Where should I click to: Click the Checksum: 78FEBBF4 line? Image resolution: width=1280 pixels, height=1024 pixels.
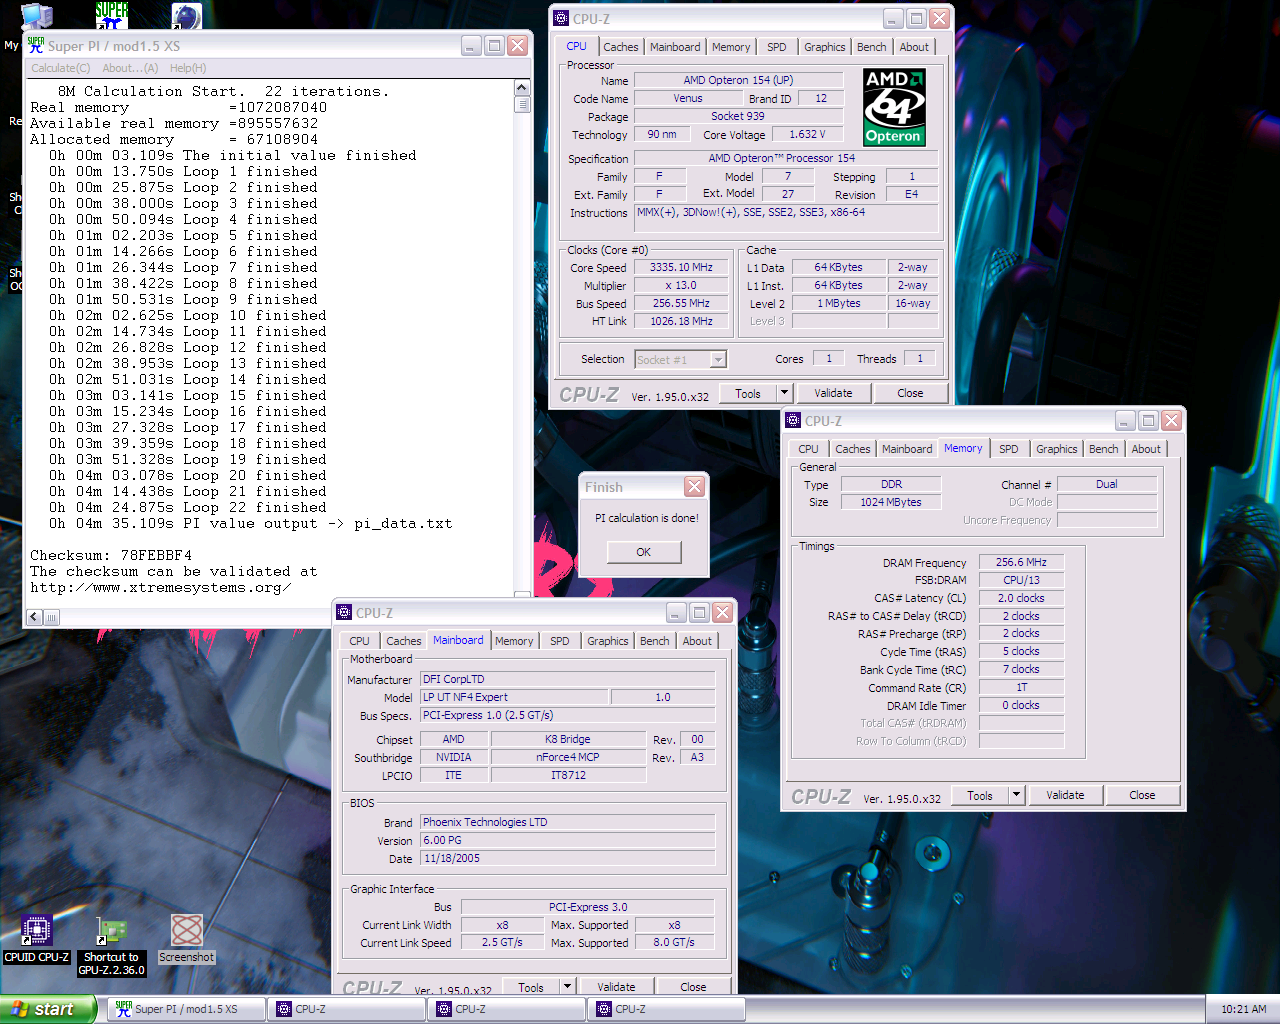(111, 556)
